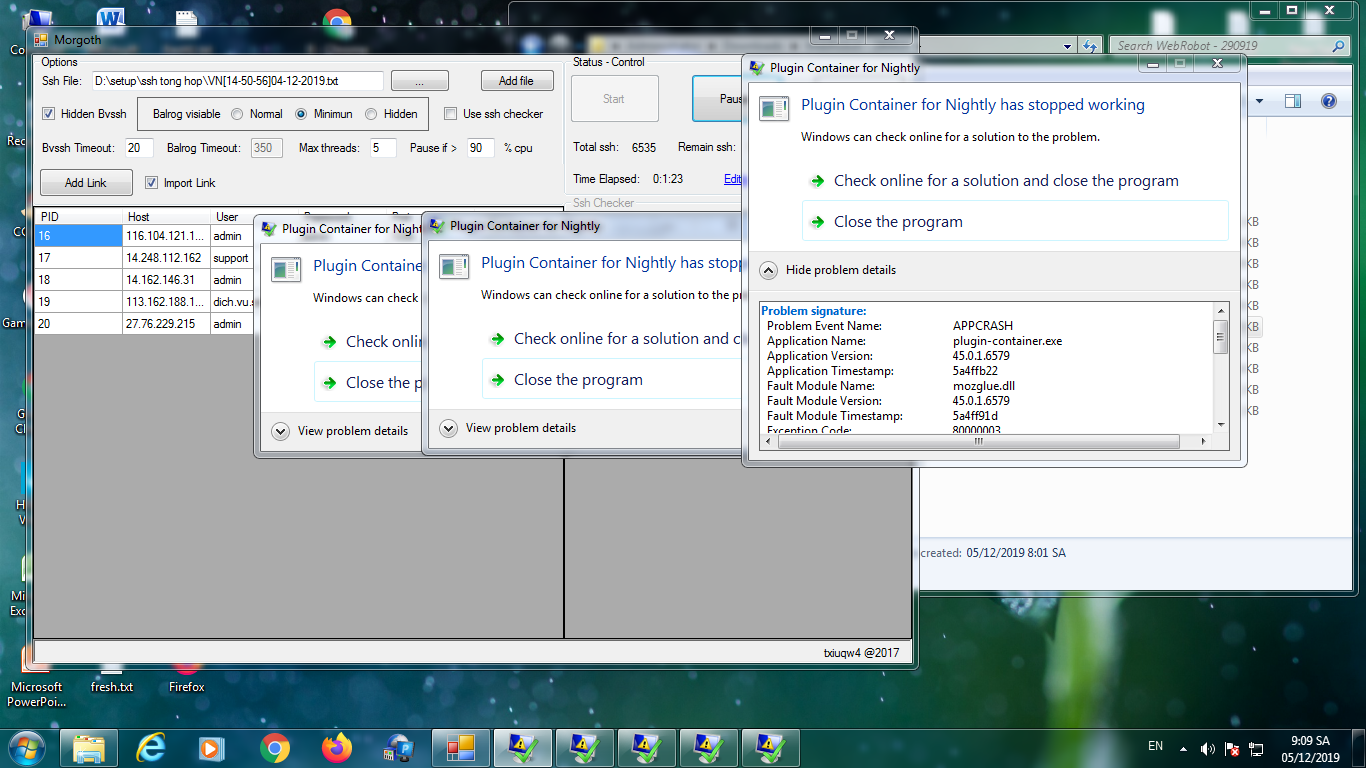This screenshot has width=1366, height=768.
Task: Select host 14.248.112.162 in the table
Action: pos(166,258)
